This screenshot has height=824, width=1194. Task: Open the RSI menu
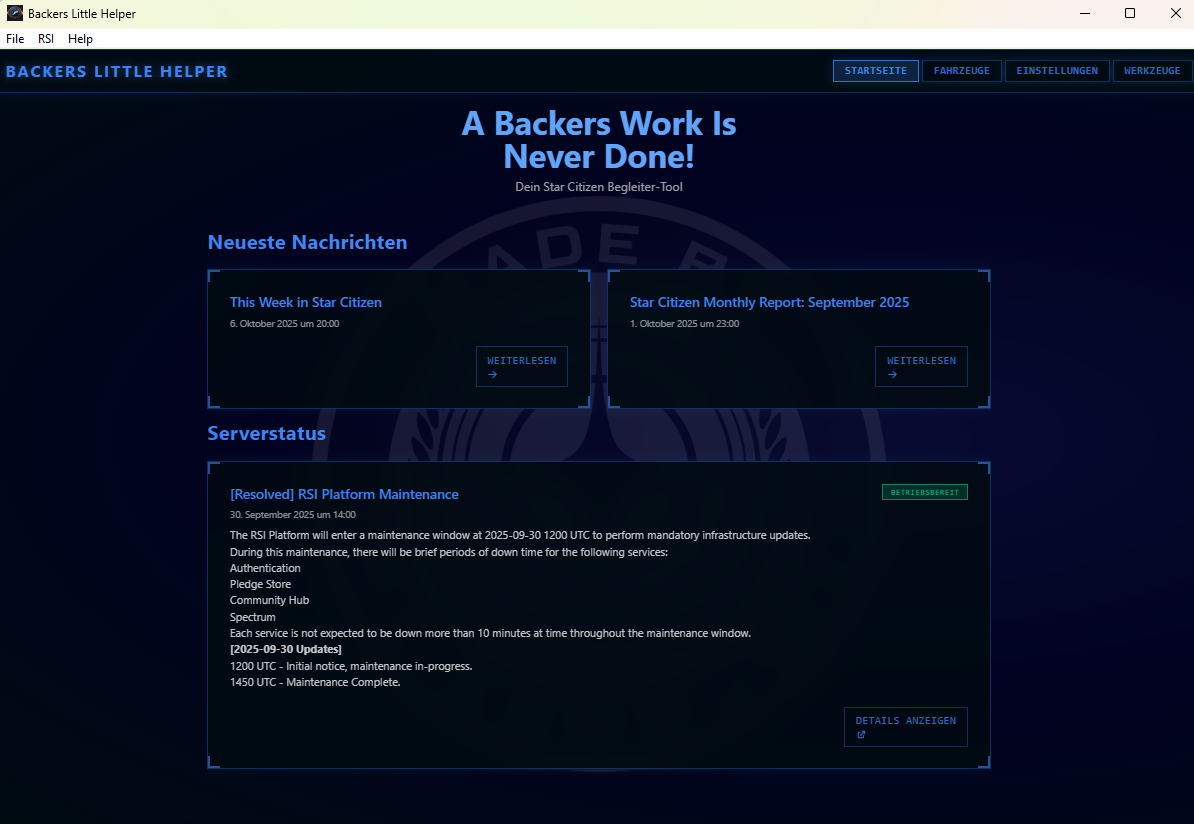point(46,39)
